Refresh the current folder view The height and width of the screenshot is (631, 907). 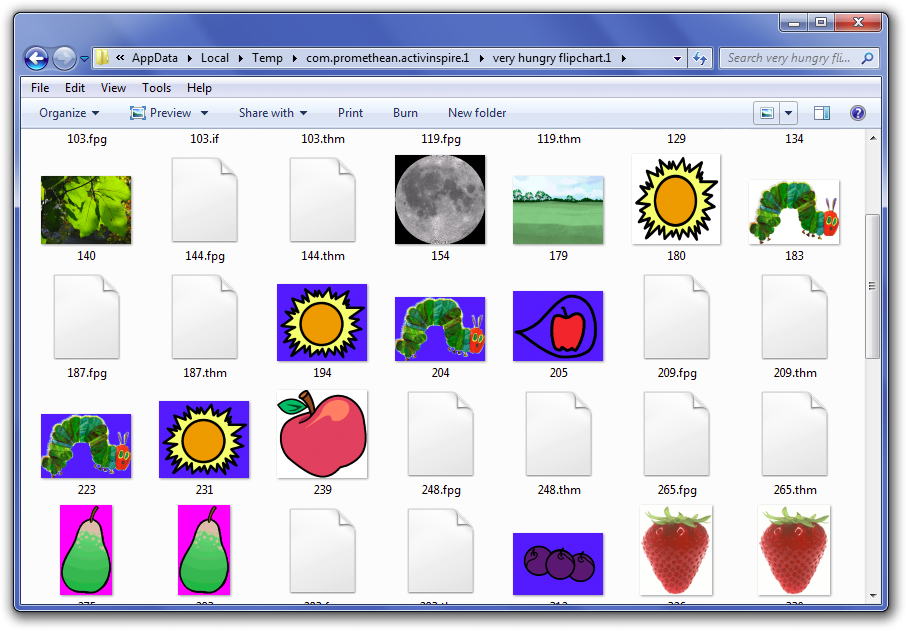coord(699,58)
